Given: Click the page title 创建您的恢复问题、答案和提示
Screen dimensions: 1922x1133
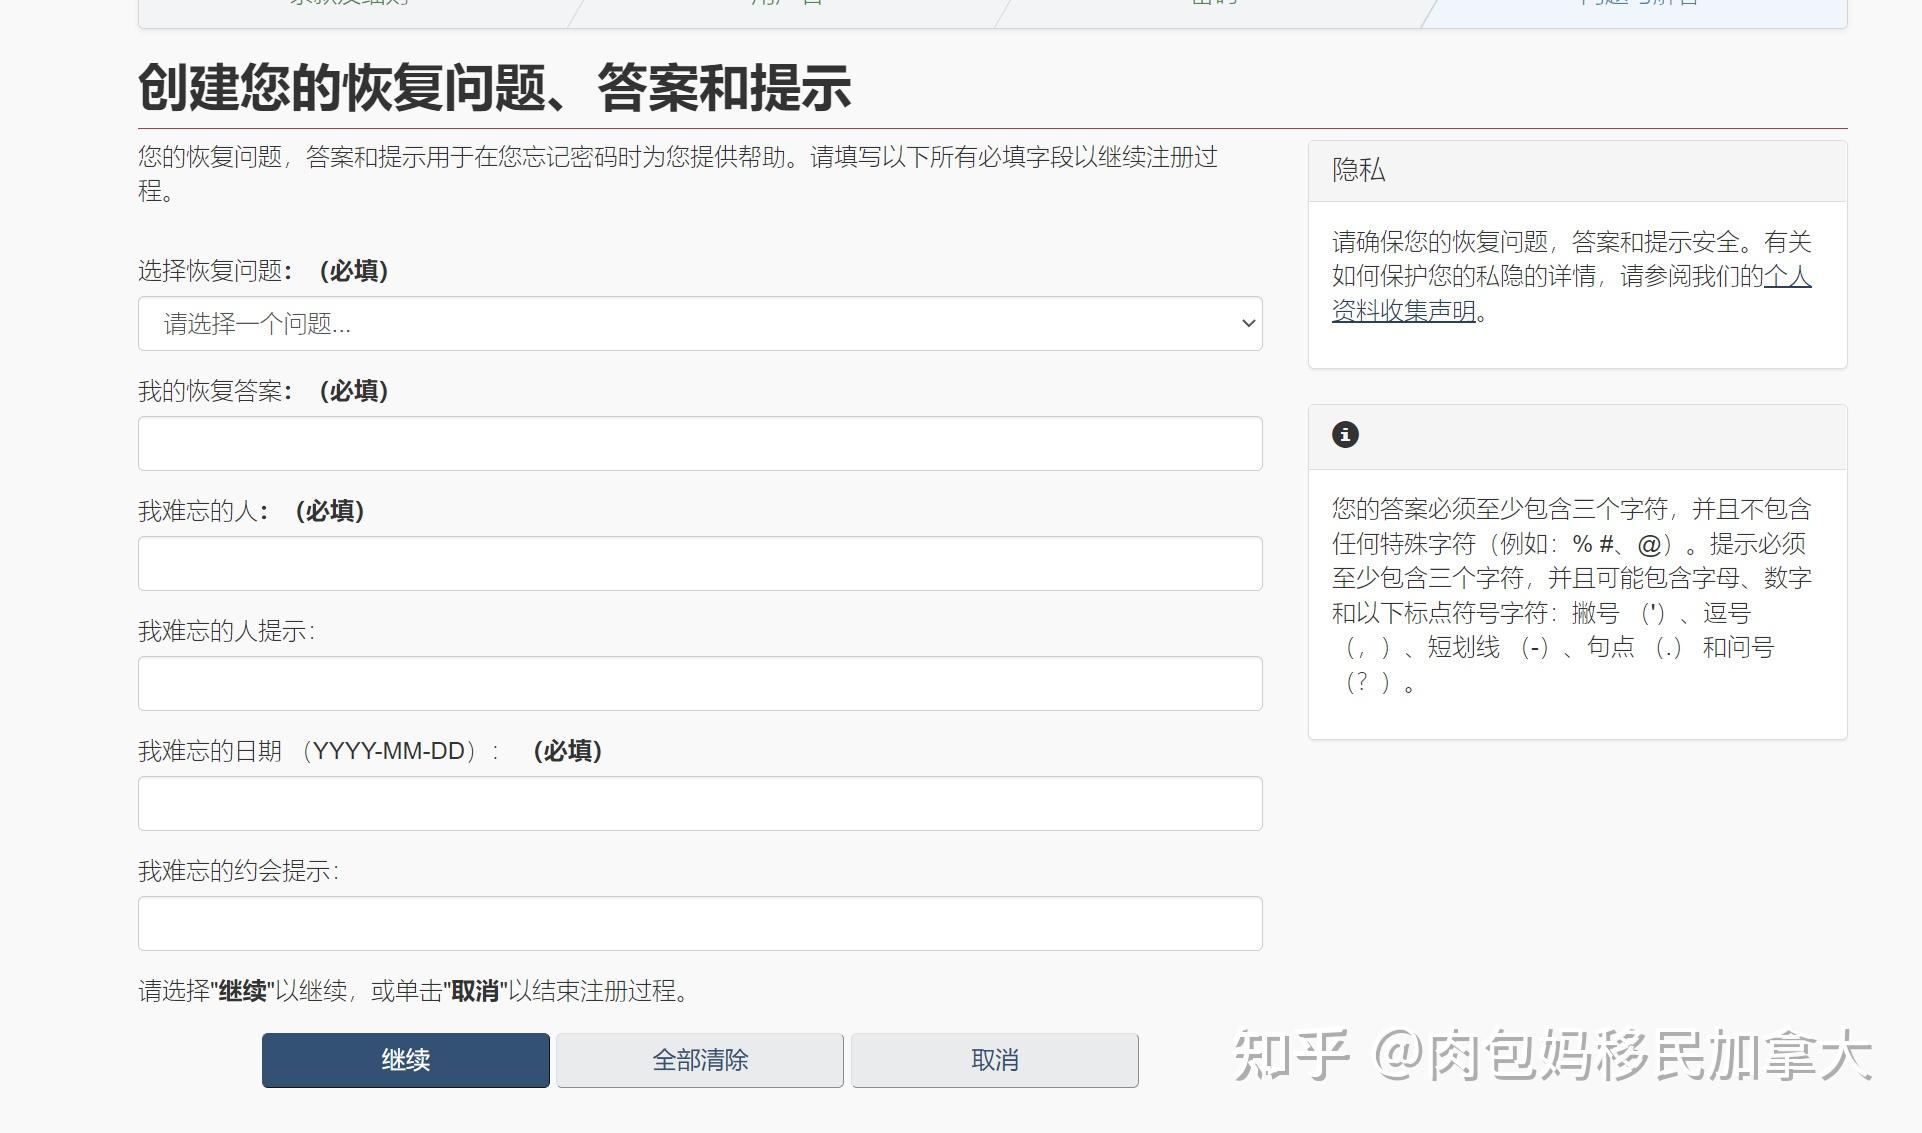Looking at the screenshot, I should [496, 88].
